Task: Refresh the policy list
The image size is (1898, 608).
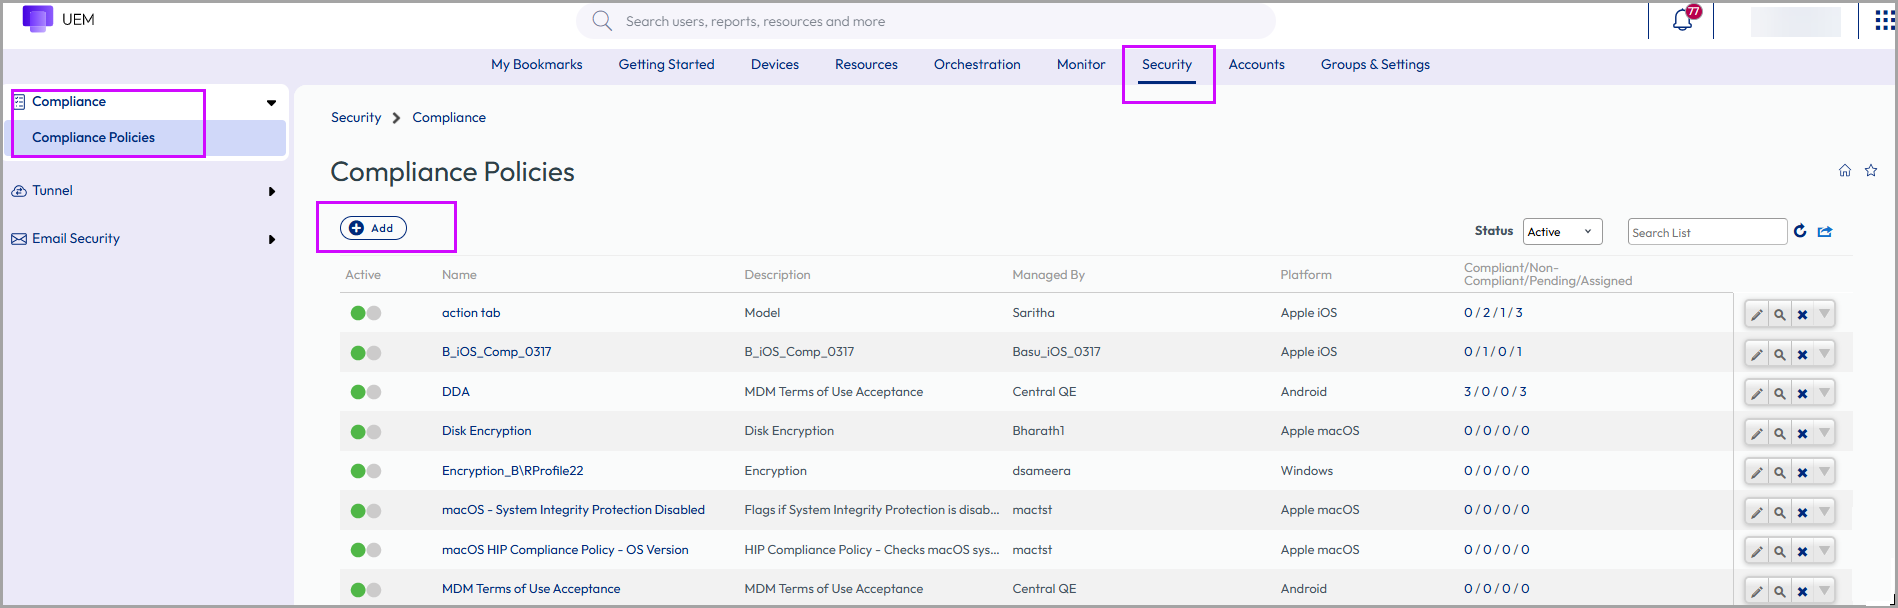Action: pos(1800,231)
